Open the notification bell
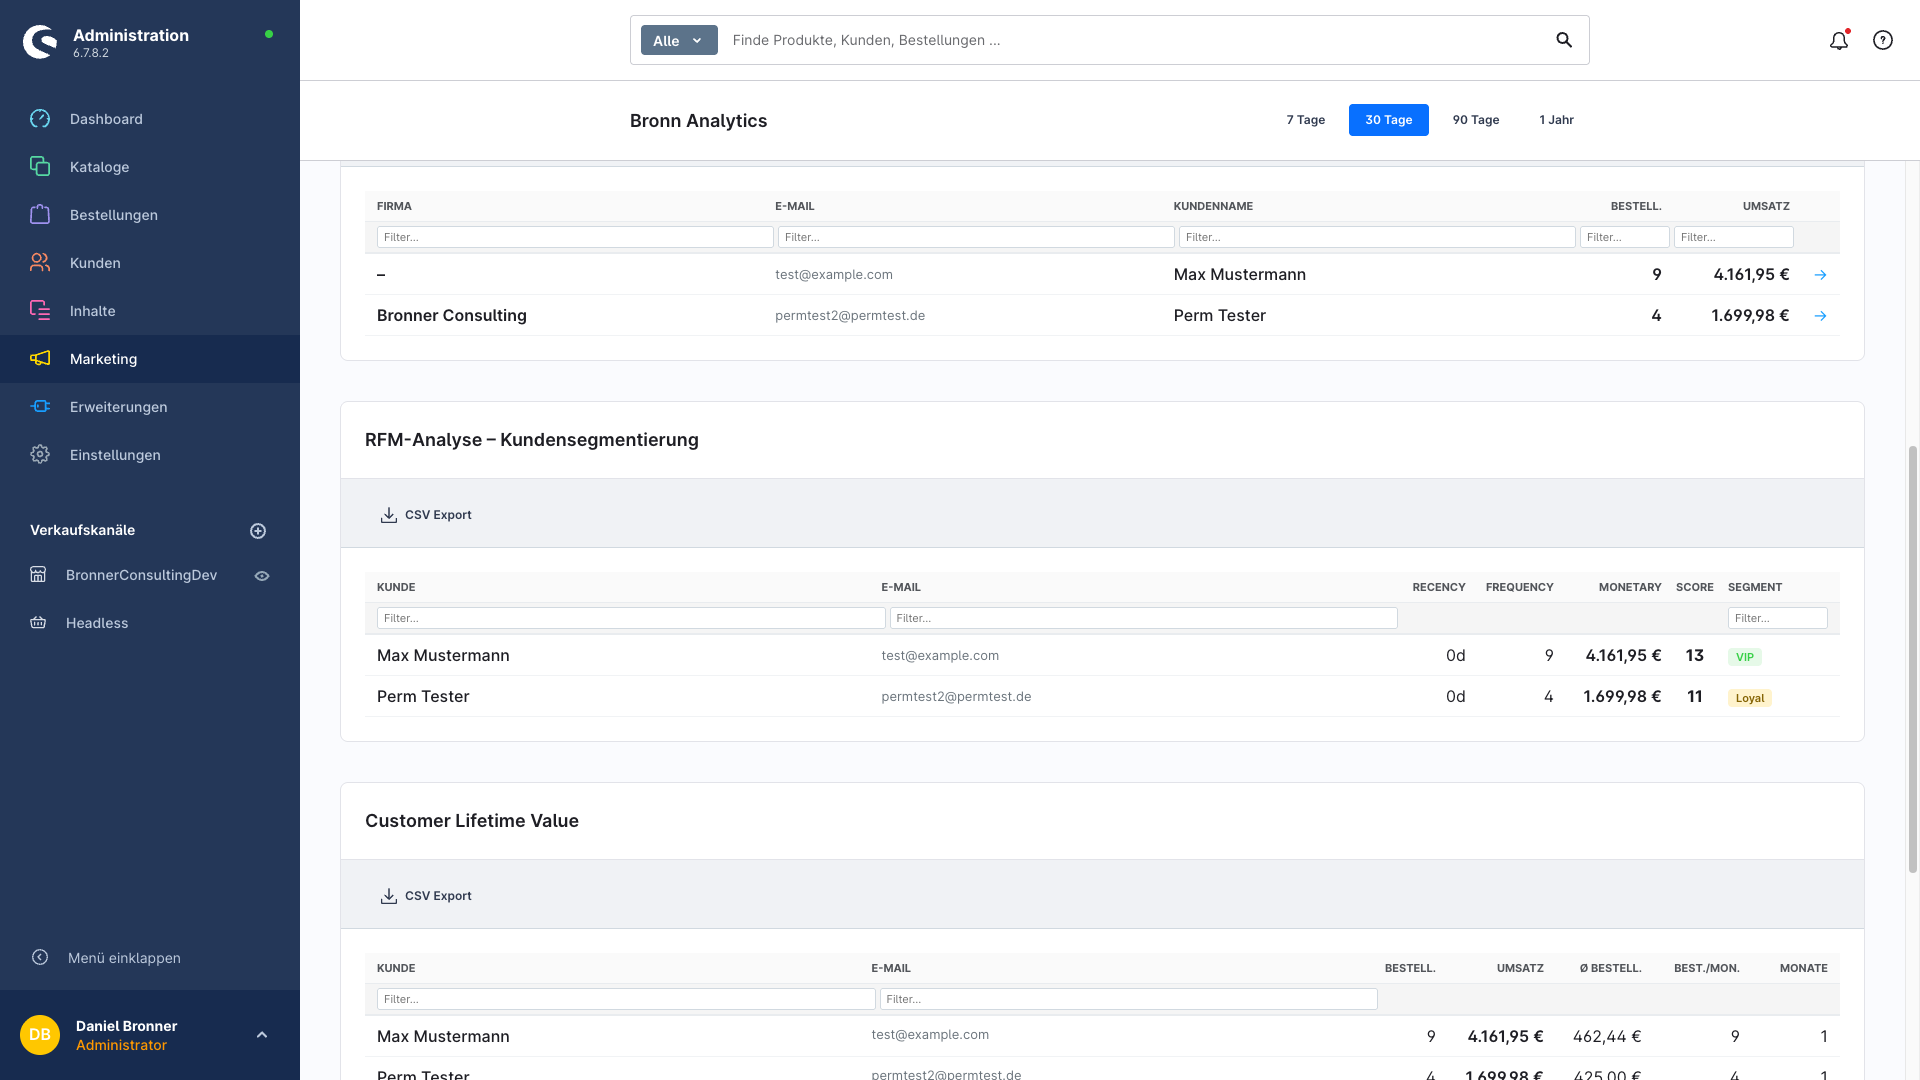1920x1080 pixels. [1839, 40]
